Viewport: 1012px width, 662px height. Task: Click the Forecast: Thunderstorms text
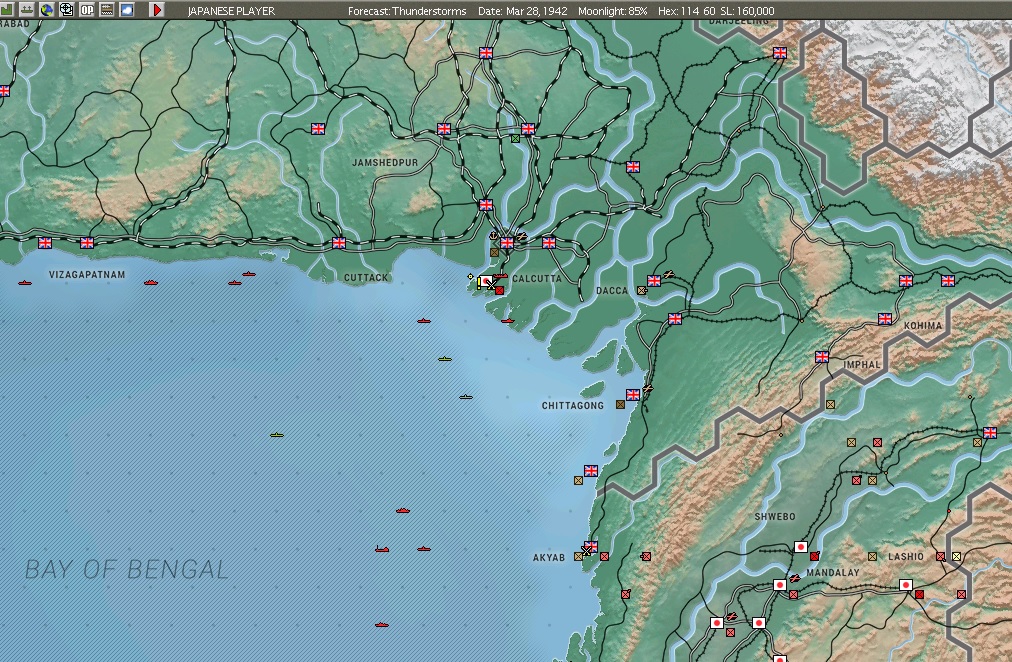coord(407,11)
